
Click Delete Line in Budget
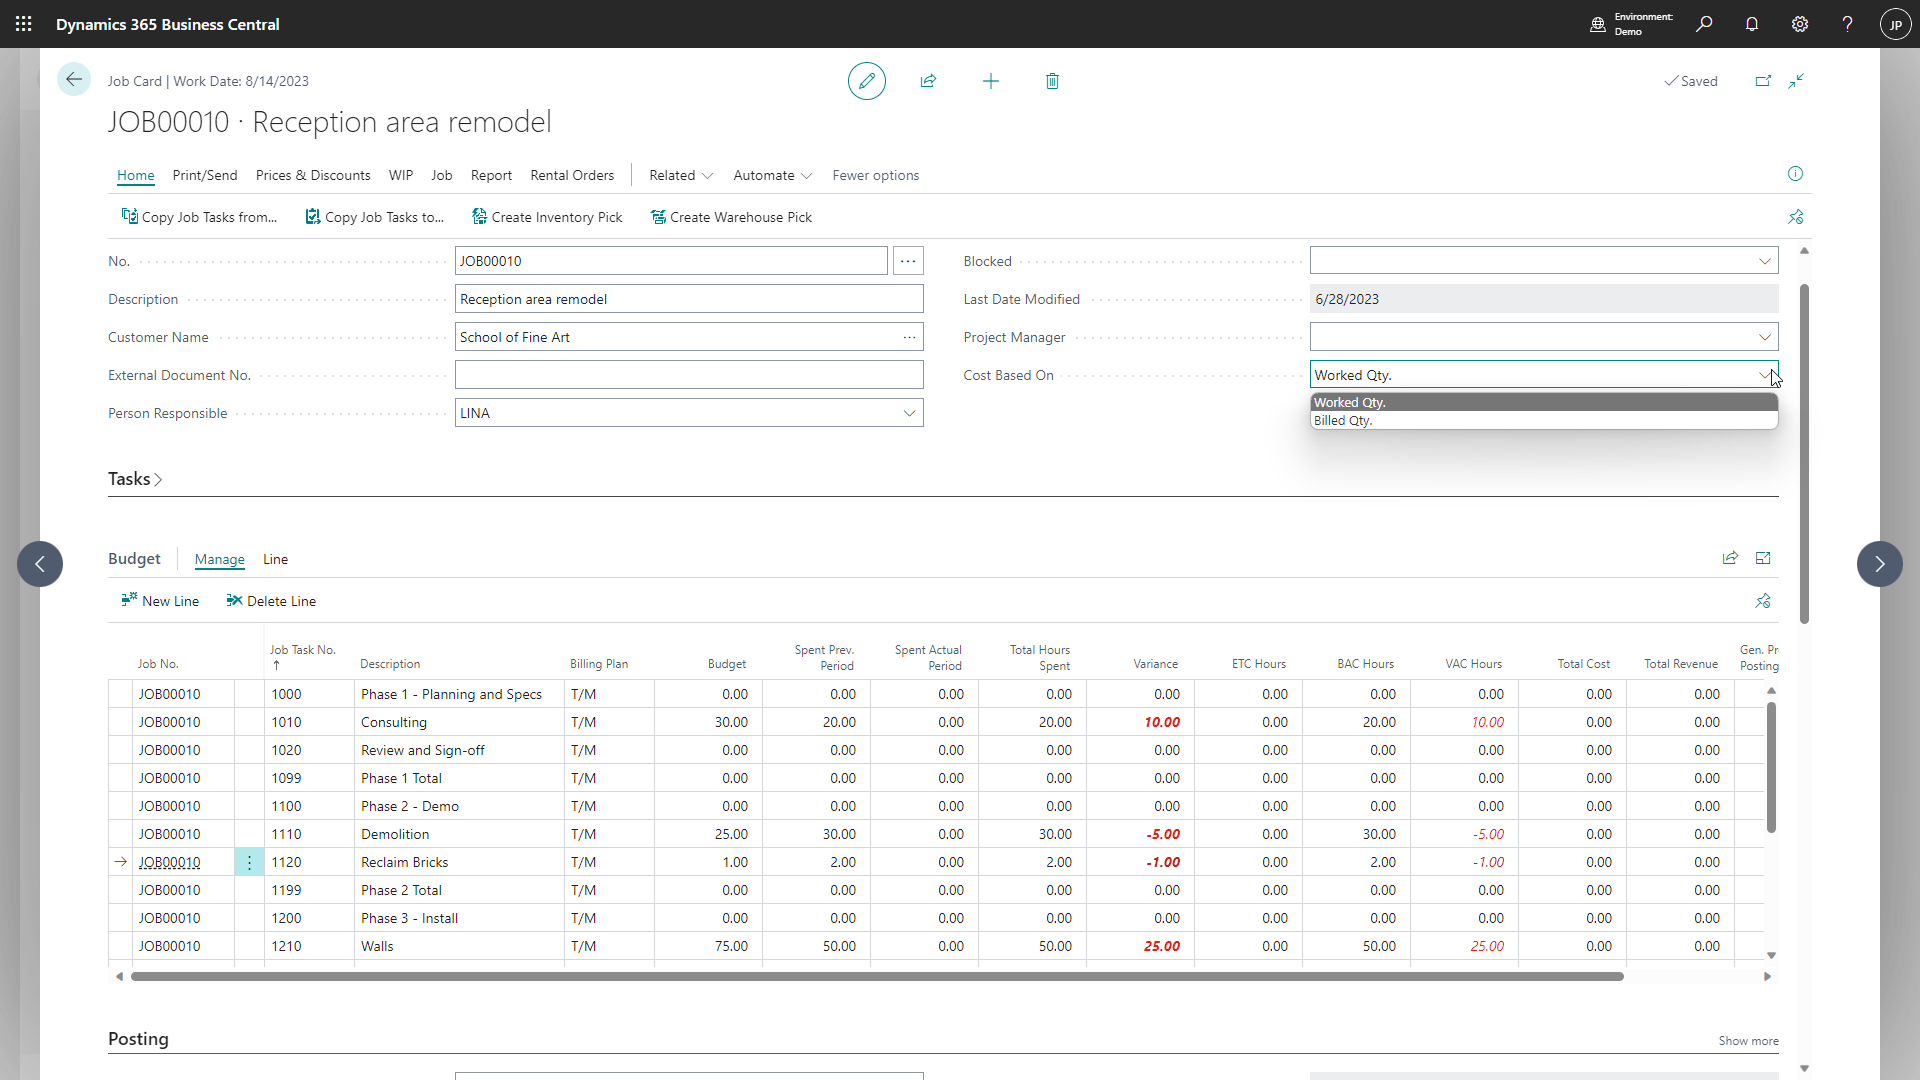point(271,601)
